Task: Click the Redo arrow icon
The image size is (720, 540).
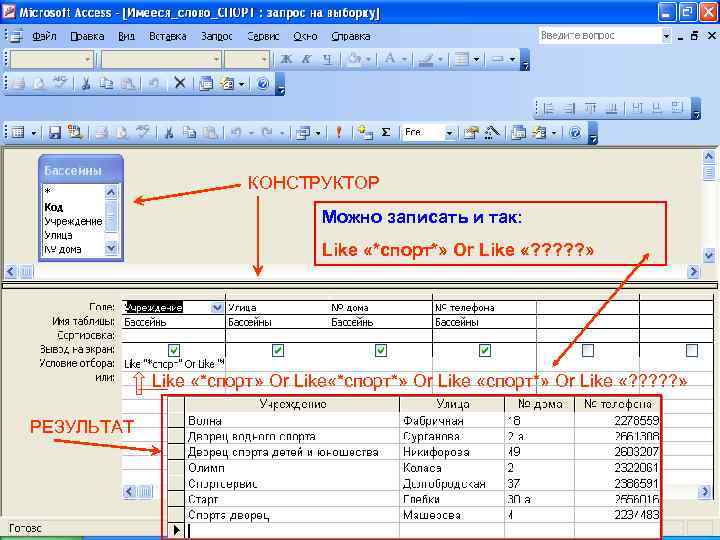Action: pyautogui.click(x=267, y=133)
